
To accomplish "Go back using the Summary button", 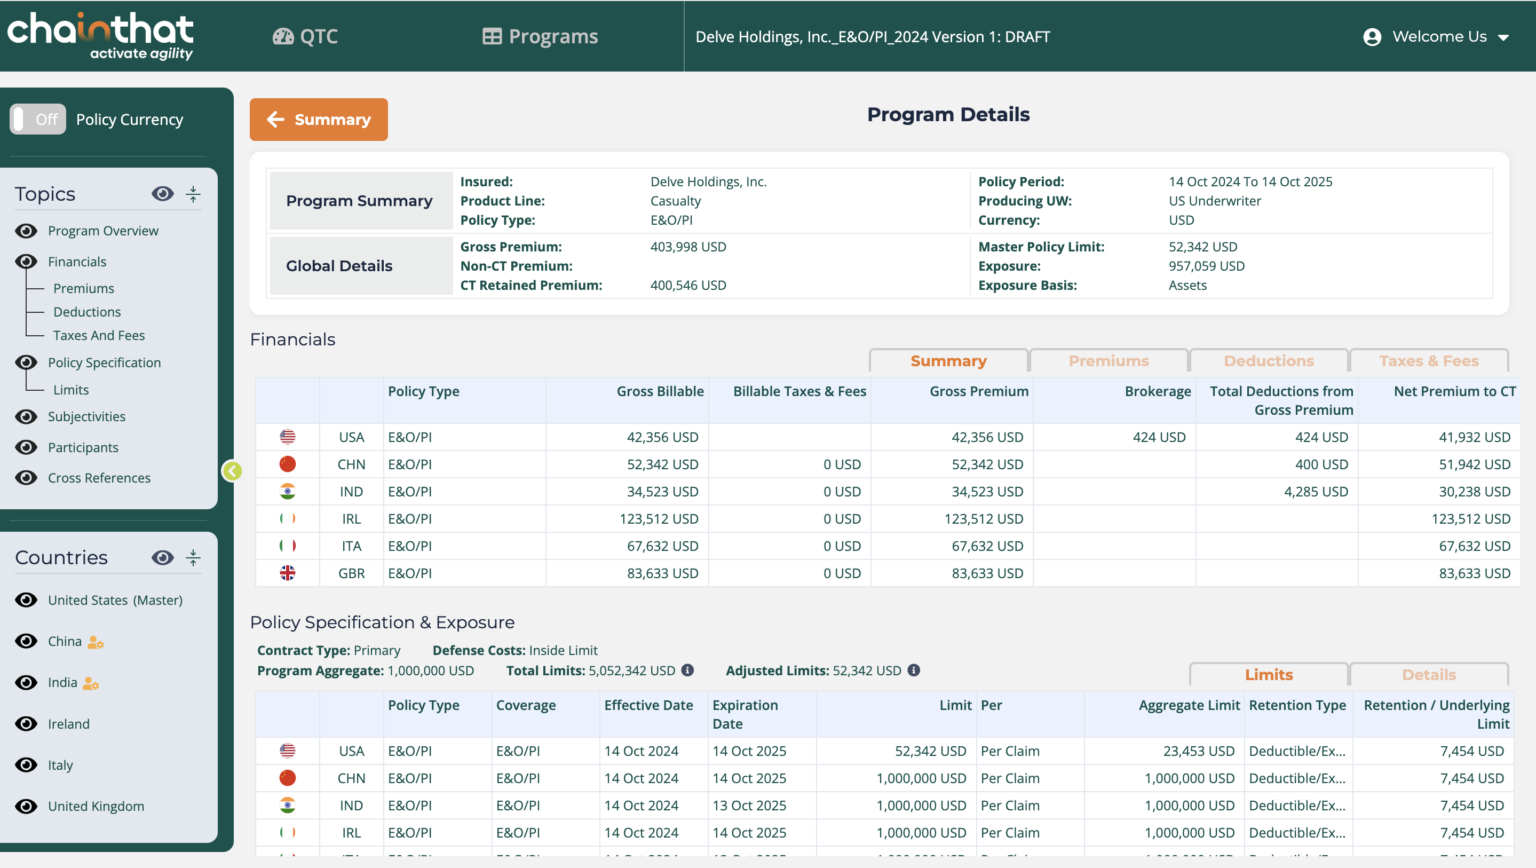I will point(319,120).
